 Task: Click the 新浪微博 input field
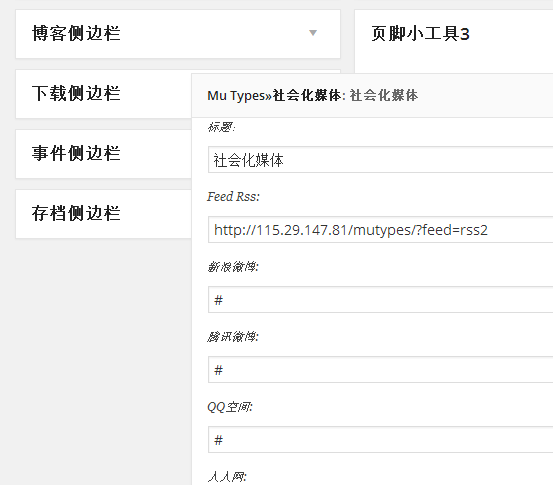tap(381, 300)
